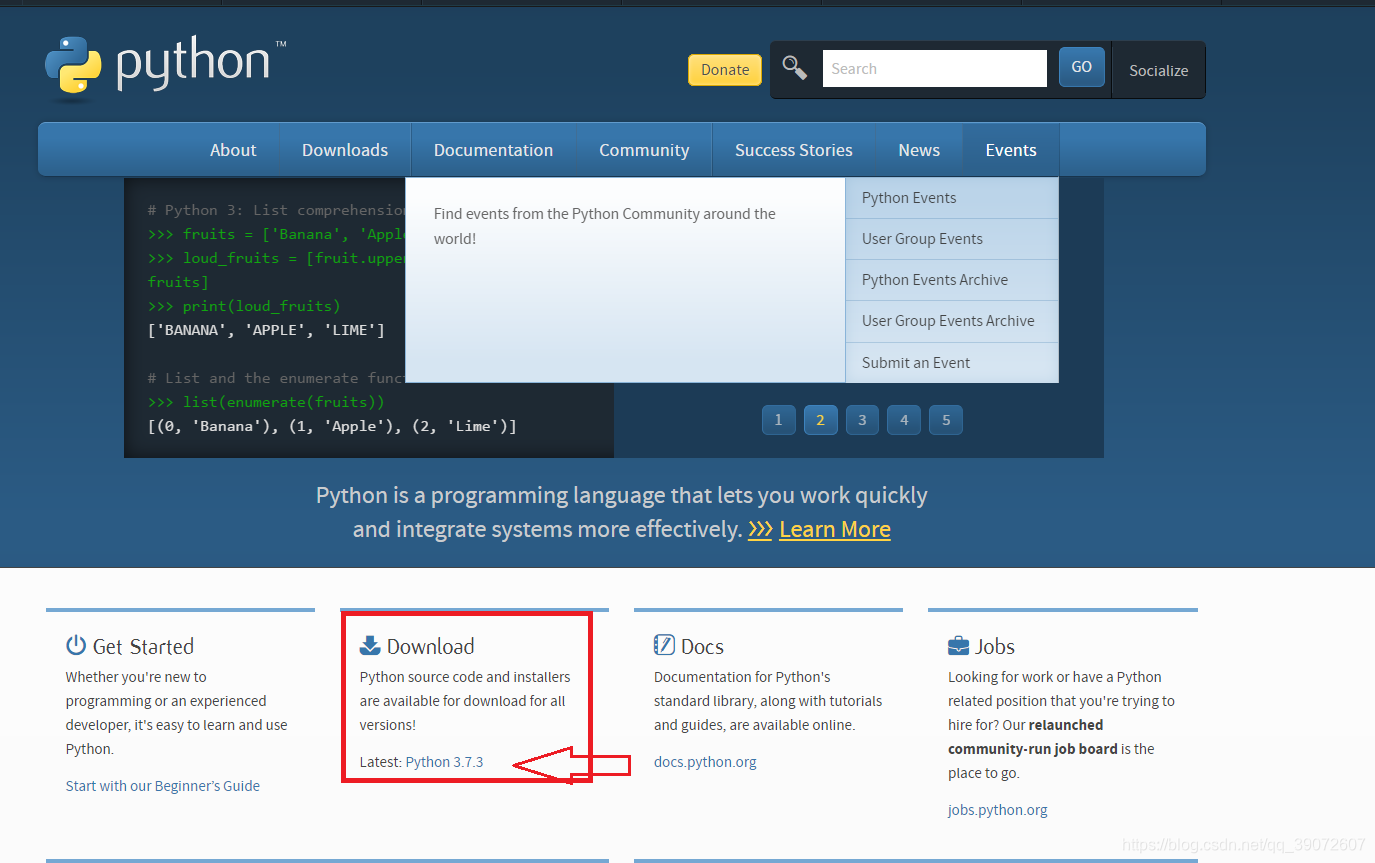Select User Group Events Archive item

click(x=952, y=321)
